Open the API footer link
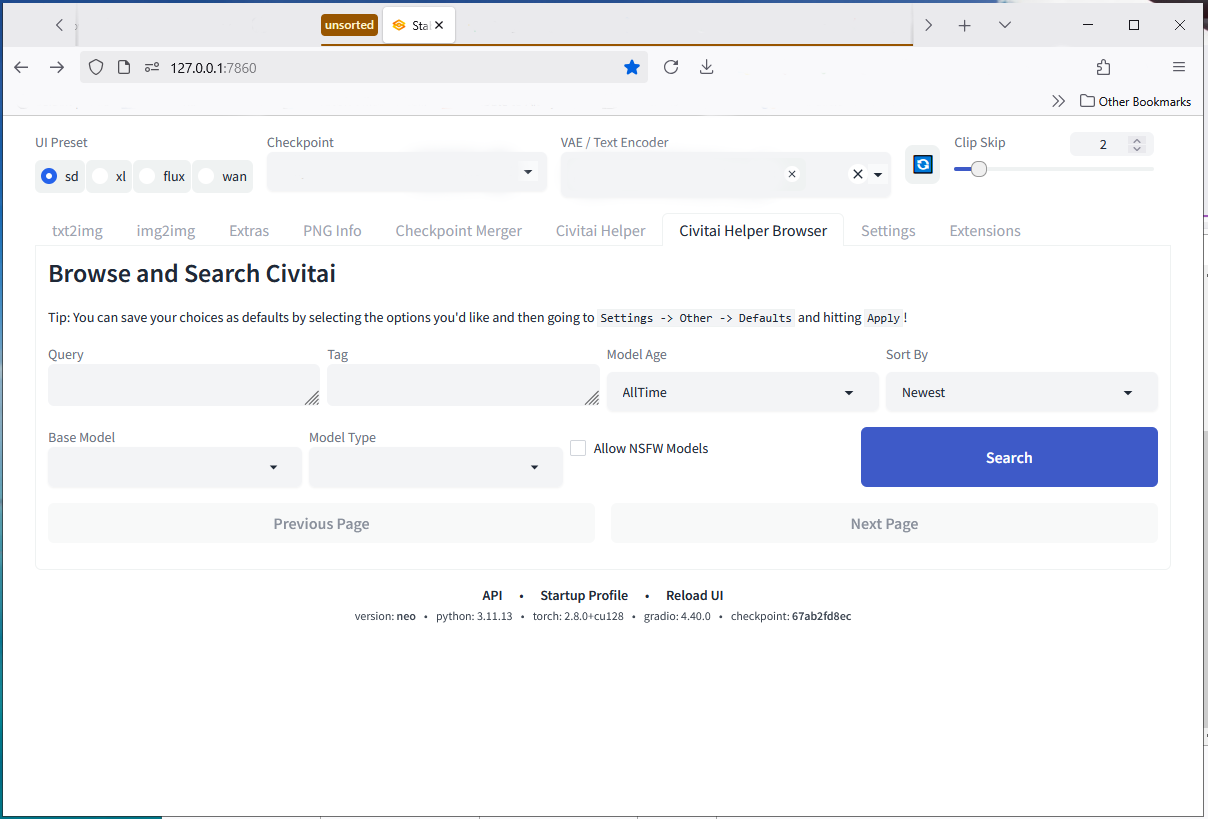Image resolution: width=1208 pixels, height=819 pixels. click(x=492, y=595)
